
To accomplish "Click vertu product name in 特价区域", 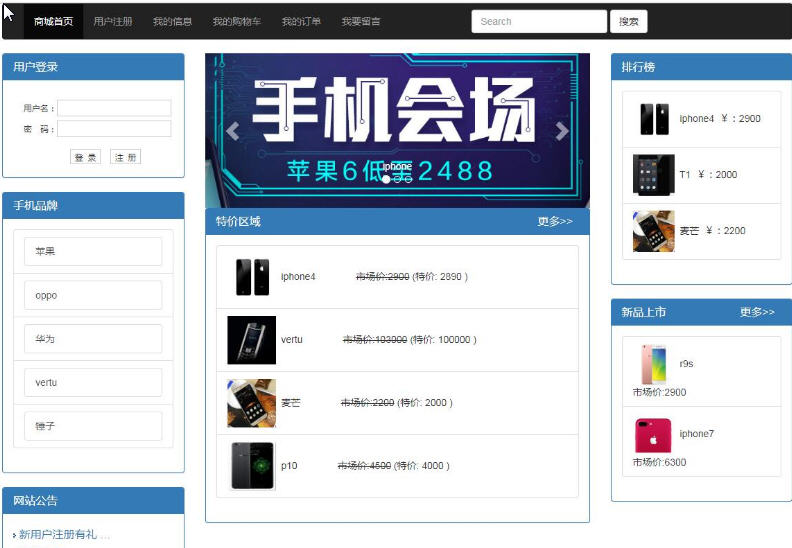I will pos(291,339).
